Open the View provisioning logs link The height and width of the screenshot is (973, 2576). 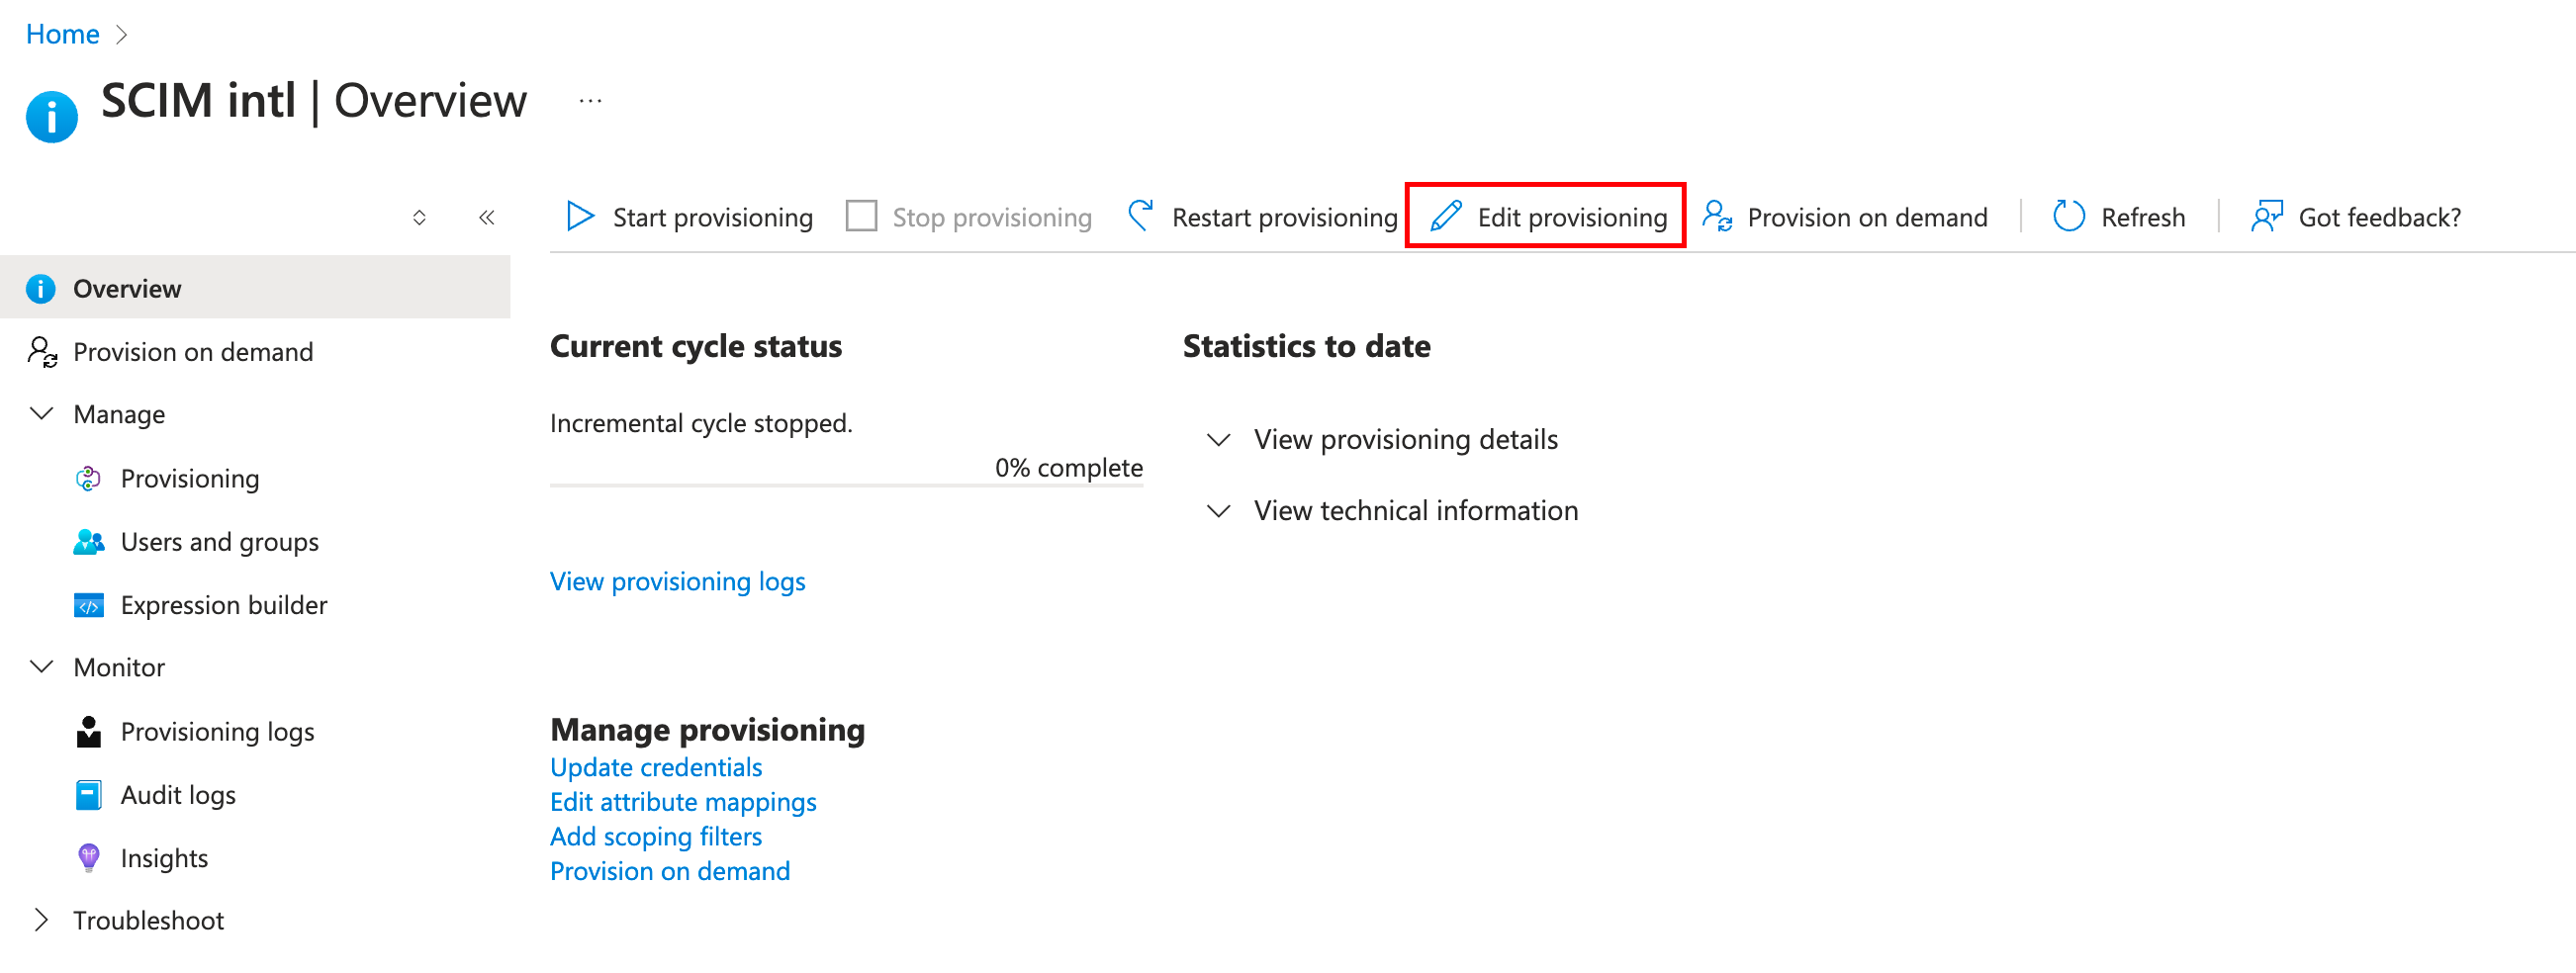[x=677, y=581]
